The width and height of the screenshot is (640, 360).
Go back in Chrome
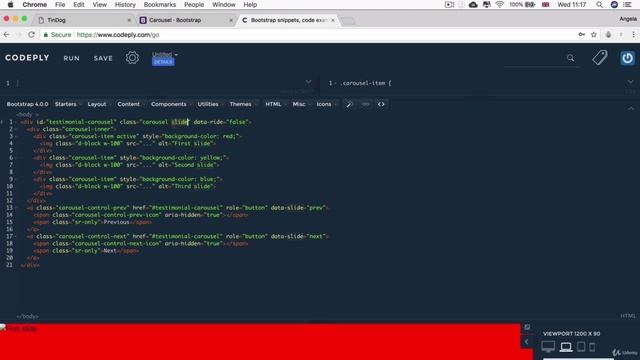pos(7,35)
